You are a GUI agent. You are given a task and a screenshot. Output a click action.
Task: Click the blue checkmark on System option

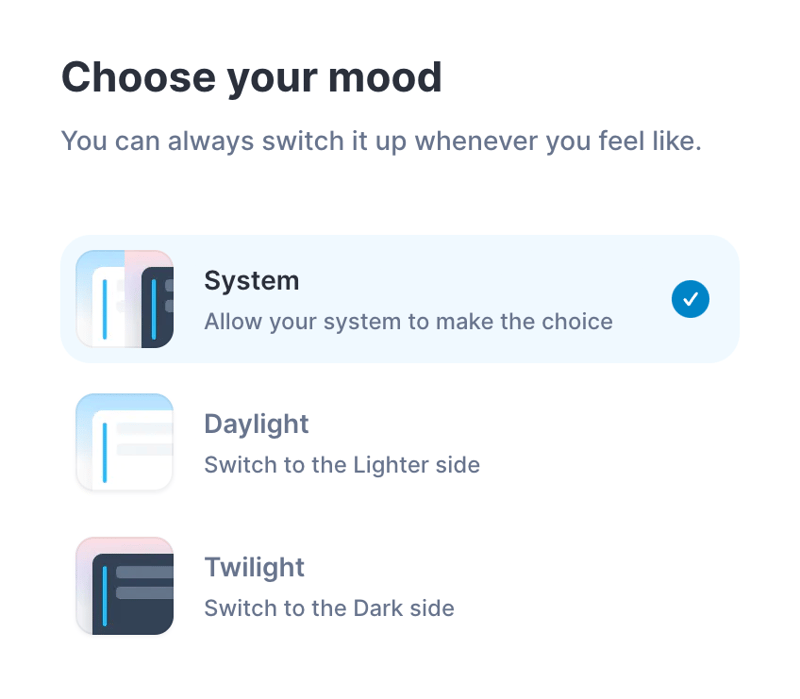[690, 299]
